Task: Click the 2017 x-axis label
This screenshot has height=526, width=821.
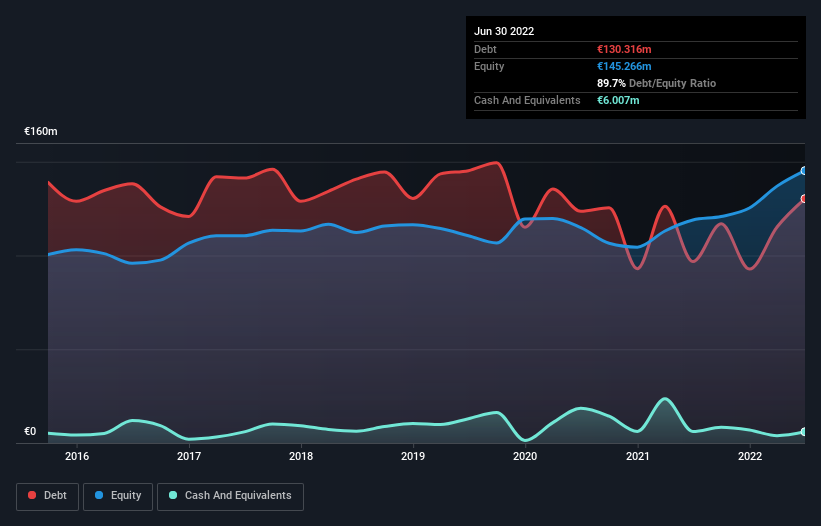Action: coord(189,456)
